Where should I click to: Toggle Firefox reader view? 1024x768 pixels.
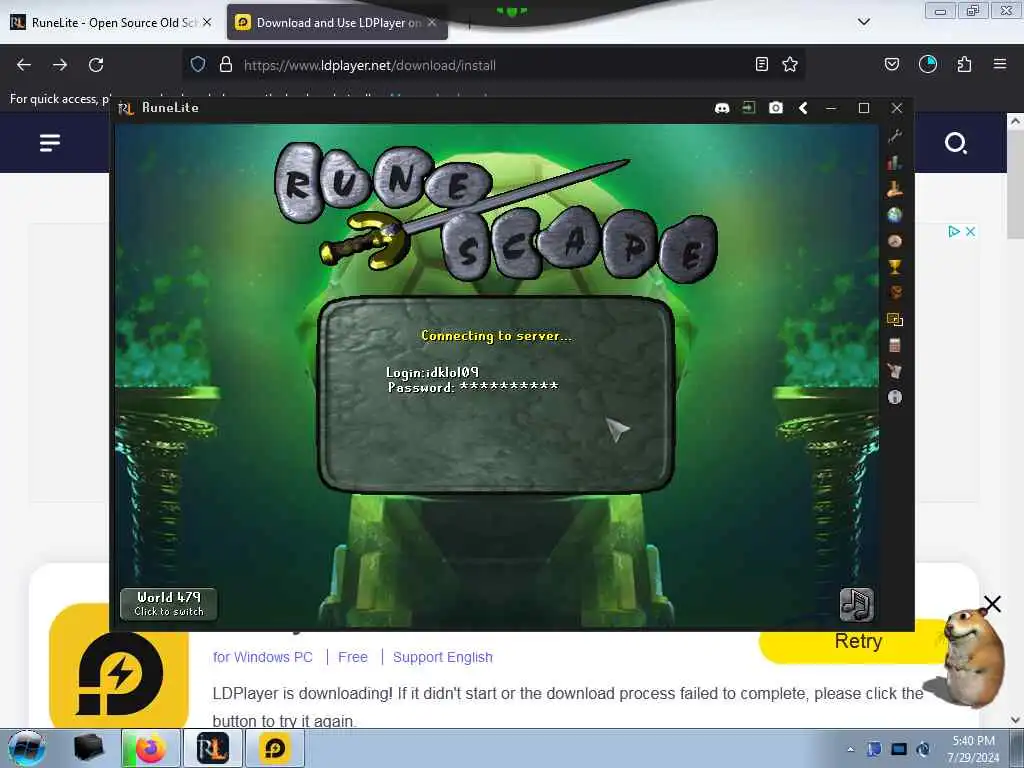click(761, 64)
